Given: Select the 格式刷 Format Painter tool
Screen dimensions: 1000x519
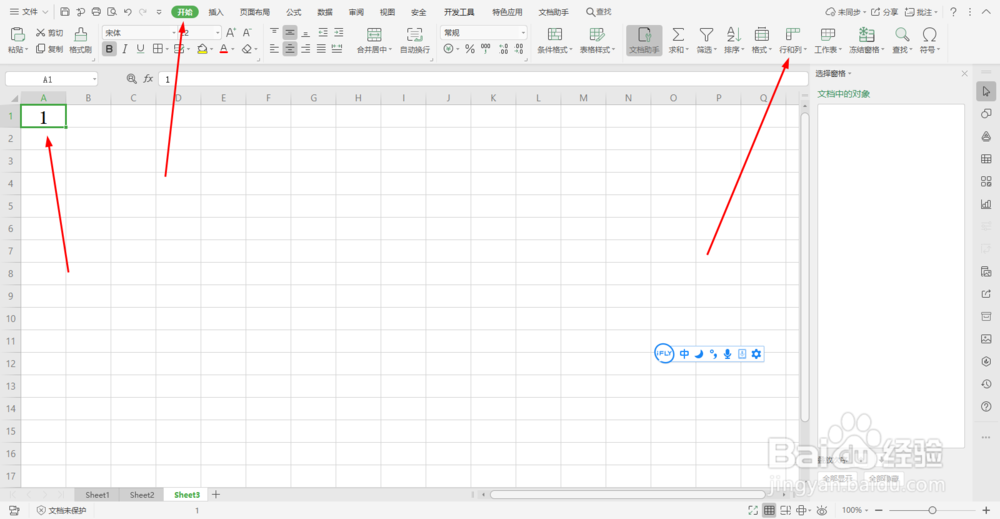Looking at the screenshot, I should (80, 40).
